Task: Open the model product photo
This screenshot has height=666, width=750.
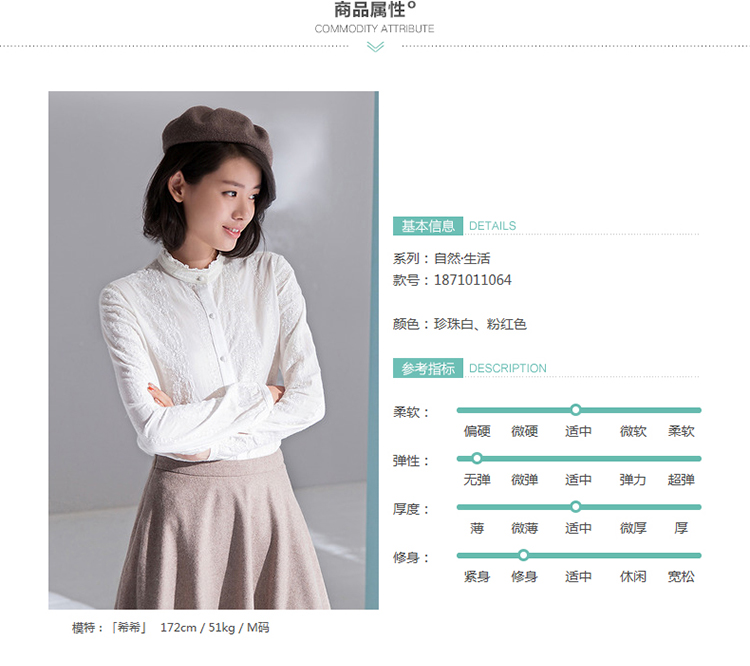Action: click(x=213, y=350)
